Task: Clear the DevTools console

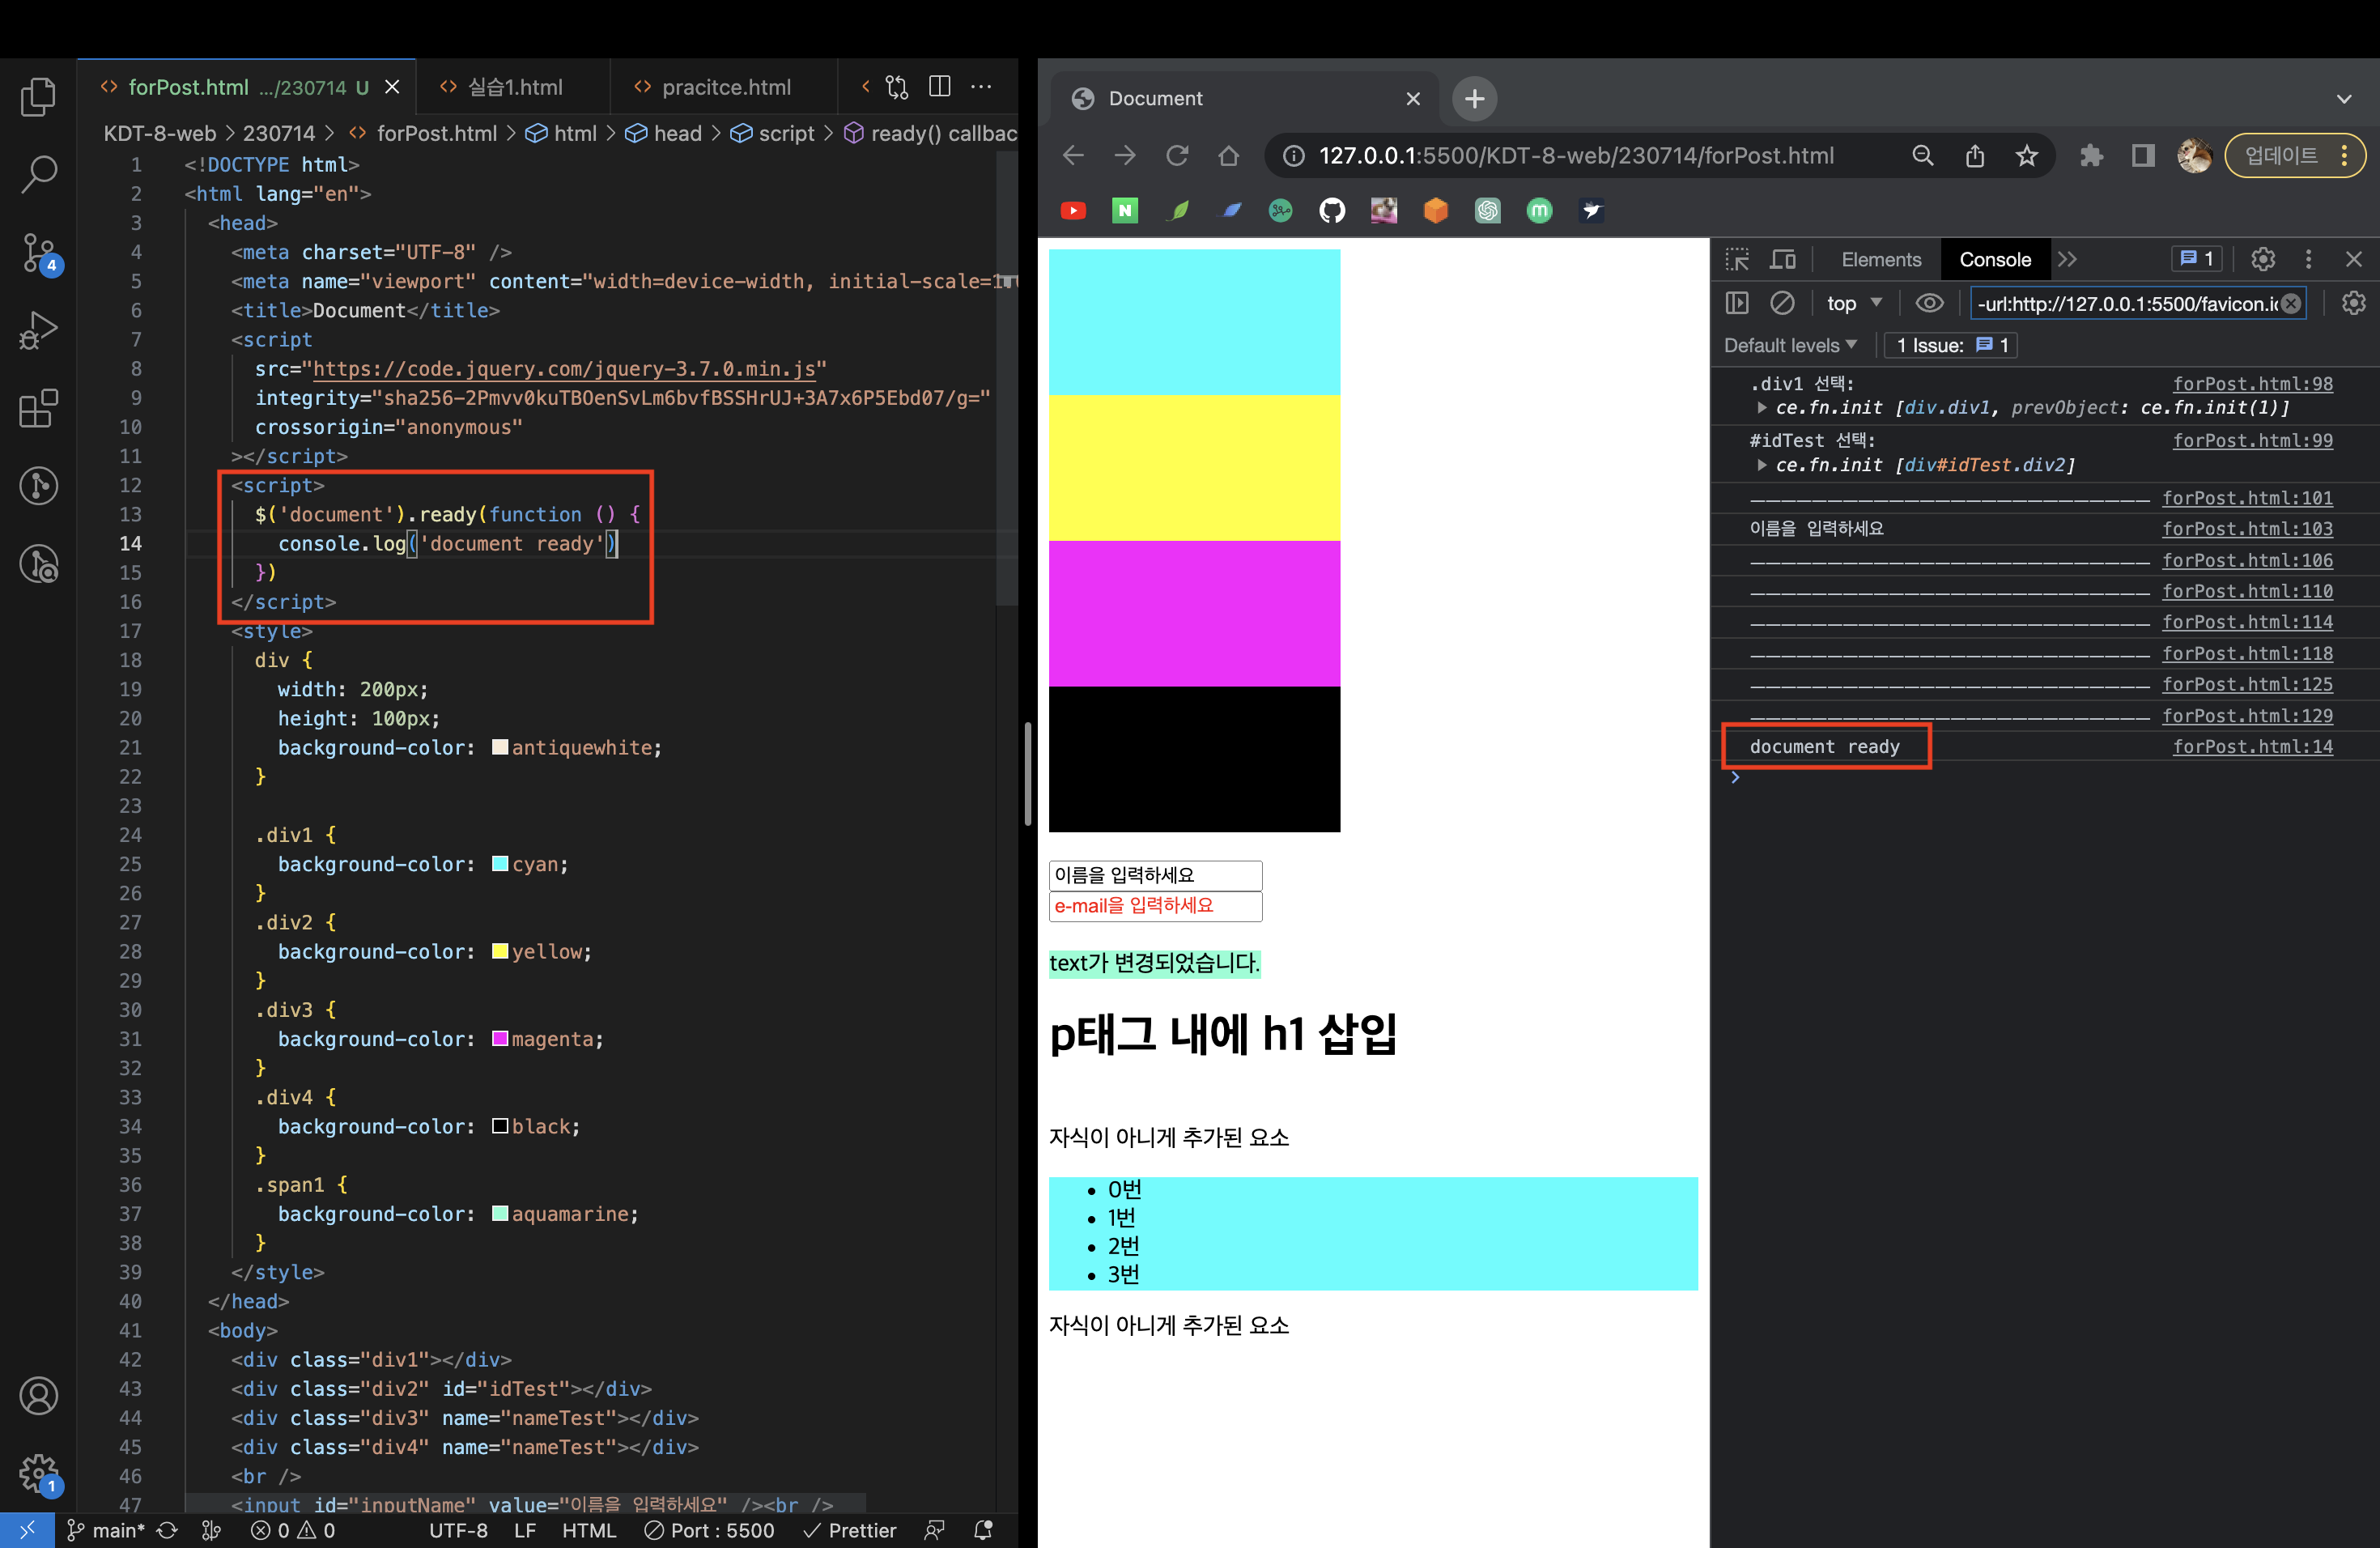Action: pos(1782,303)
